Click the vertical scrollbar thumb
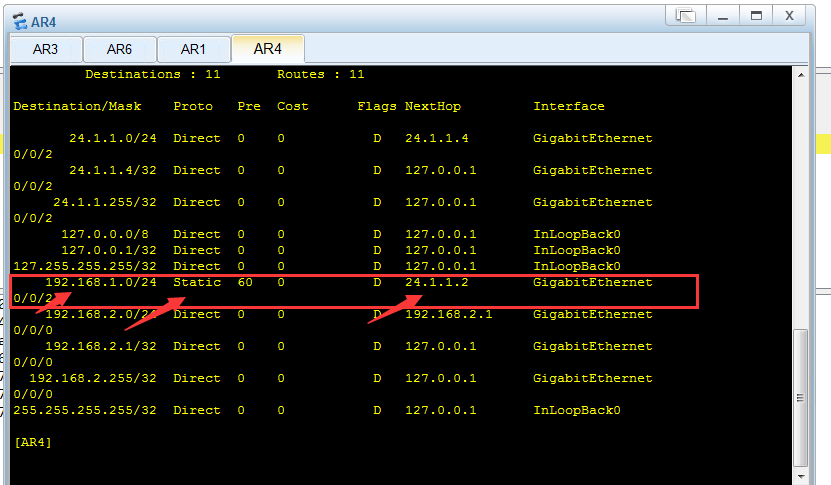Viewport: 831px width, 485px height. [801, 398]
